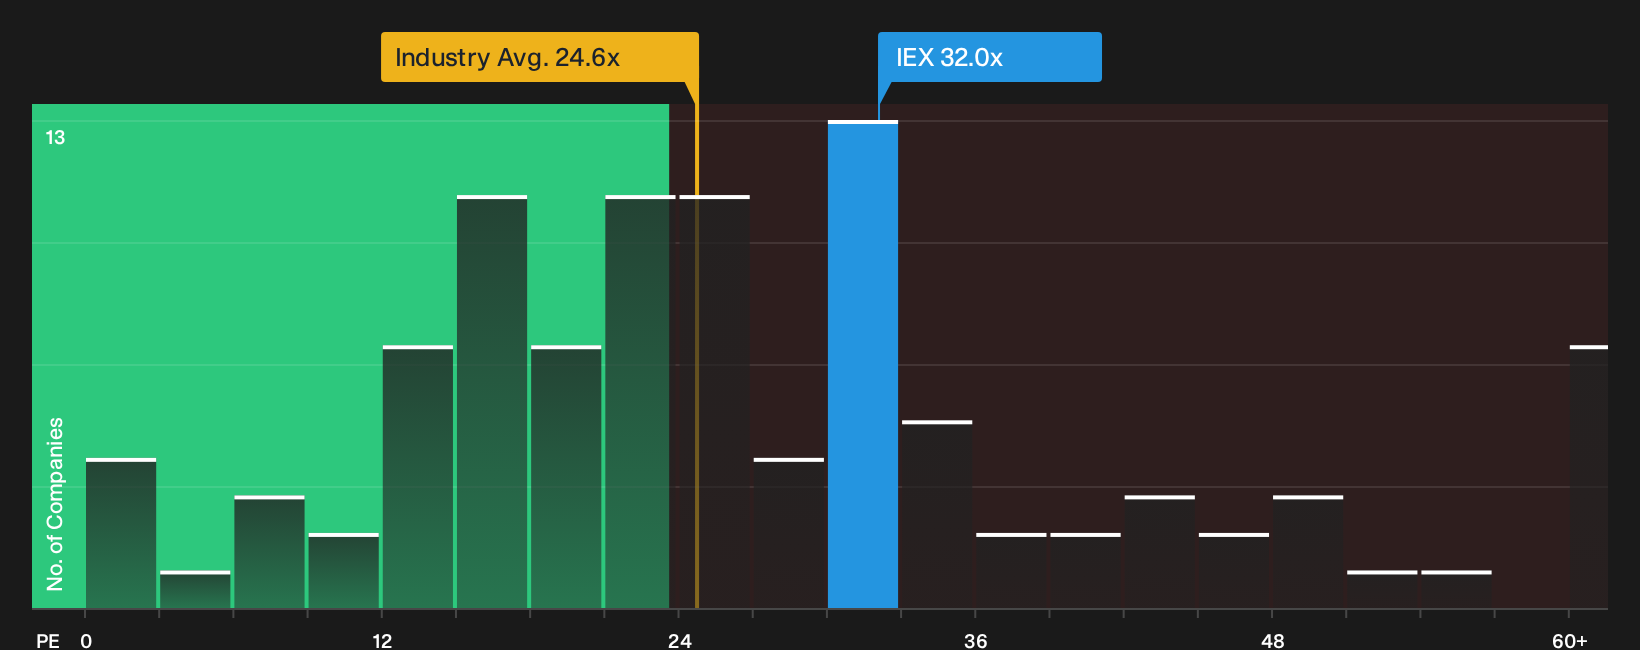Select the tallest green bar starting at PE 15

492,402
